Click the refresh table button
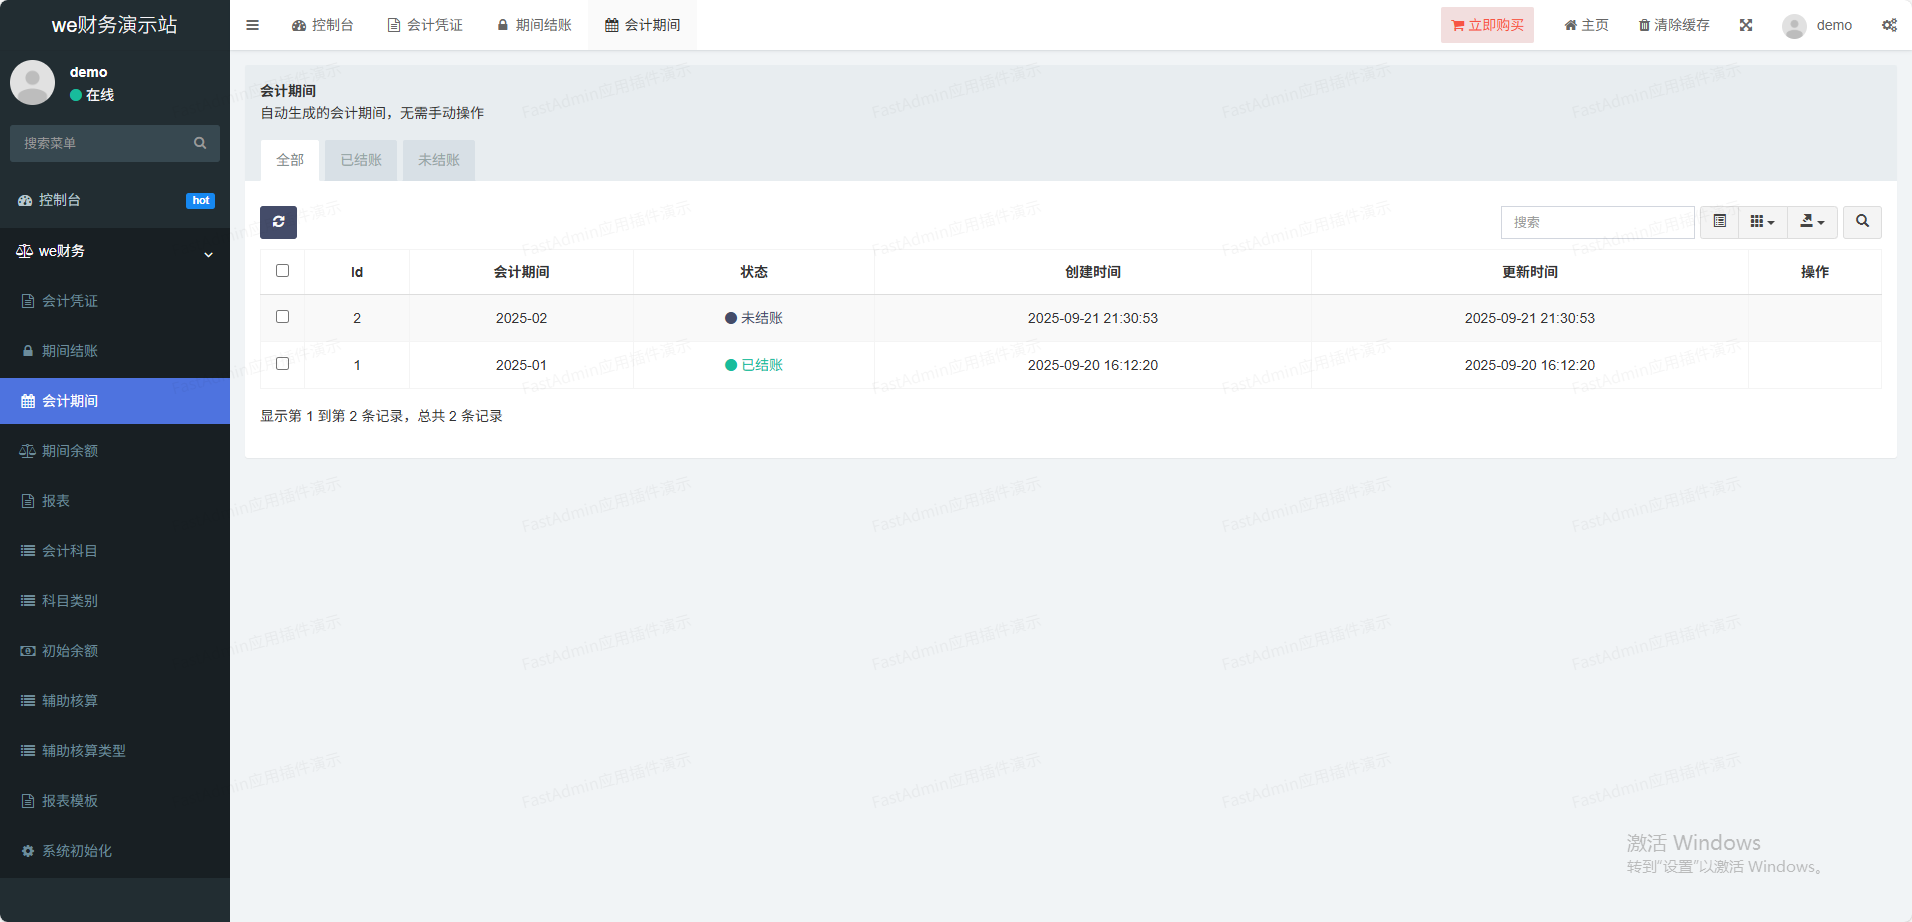This screenshot has height=922, width=1912. [x=278, y=222]
